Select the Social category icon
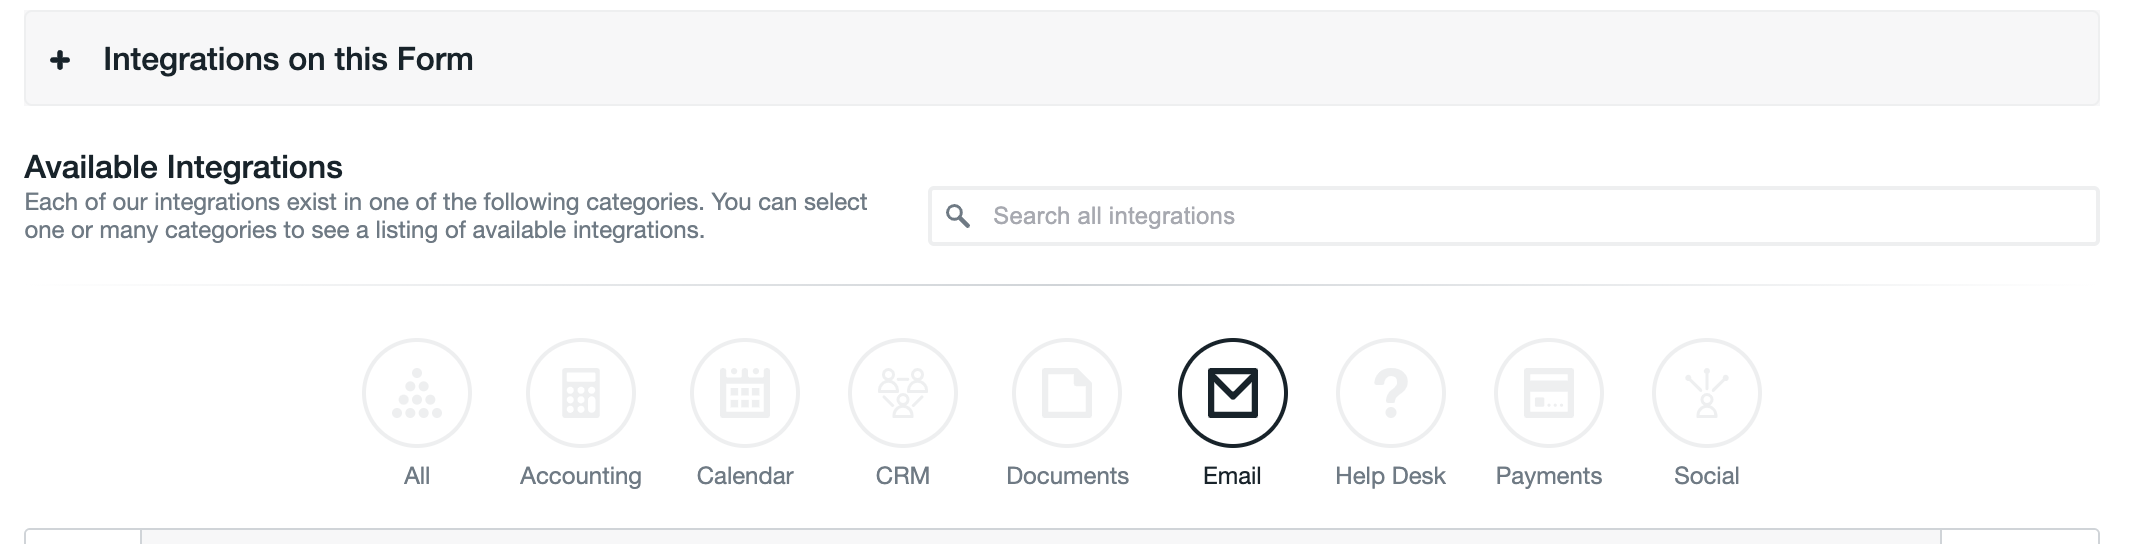Viewport: 2138px width, 544px height. 1707,393
